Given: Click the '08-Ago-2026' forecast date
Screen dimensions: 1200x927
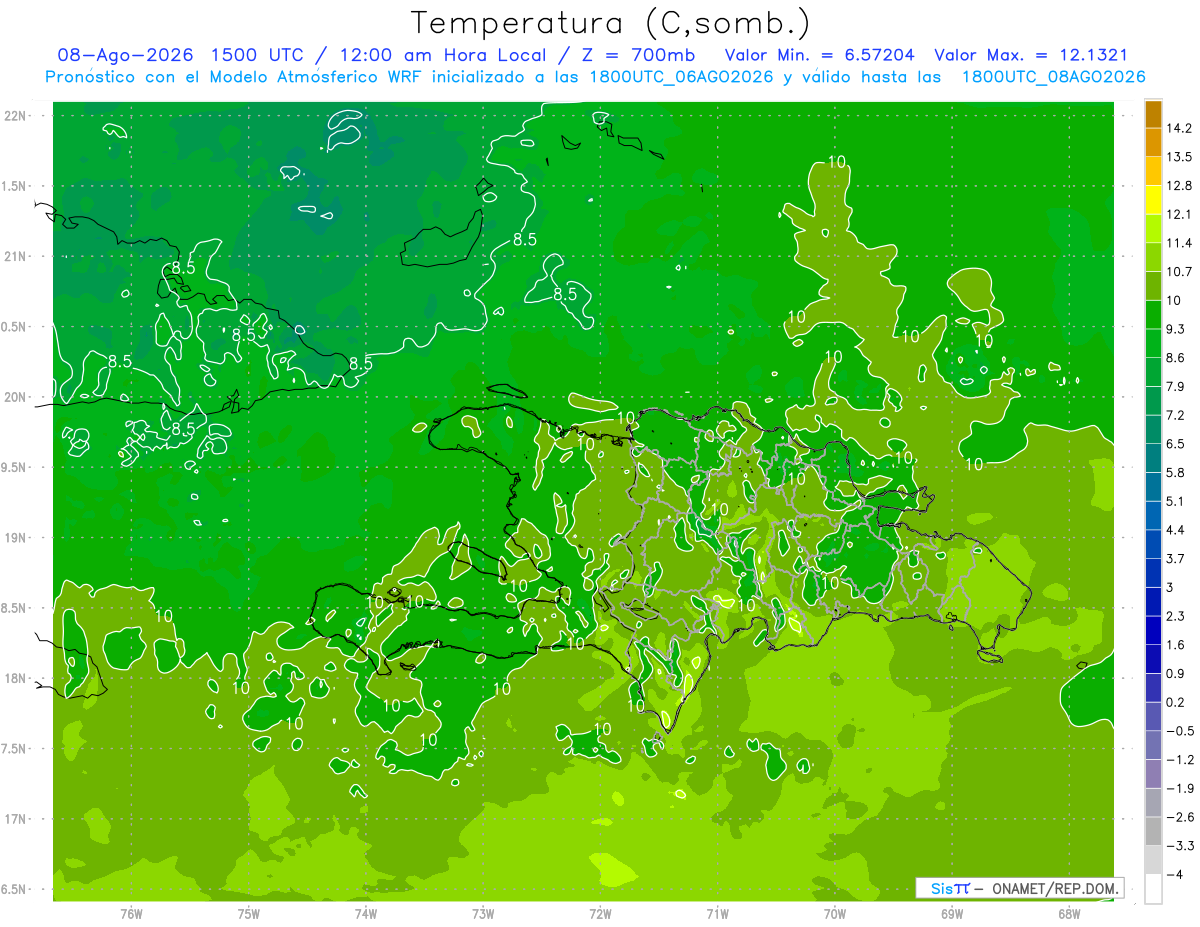Looking at the screenshot, I should coord(125,56).
